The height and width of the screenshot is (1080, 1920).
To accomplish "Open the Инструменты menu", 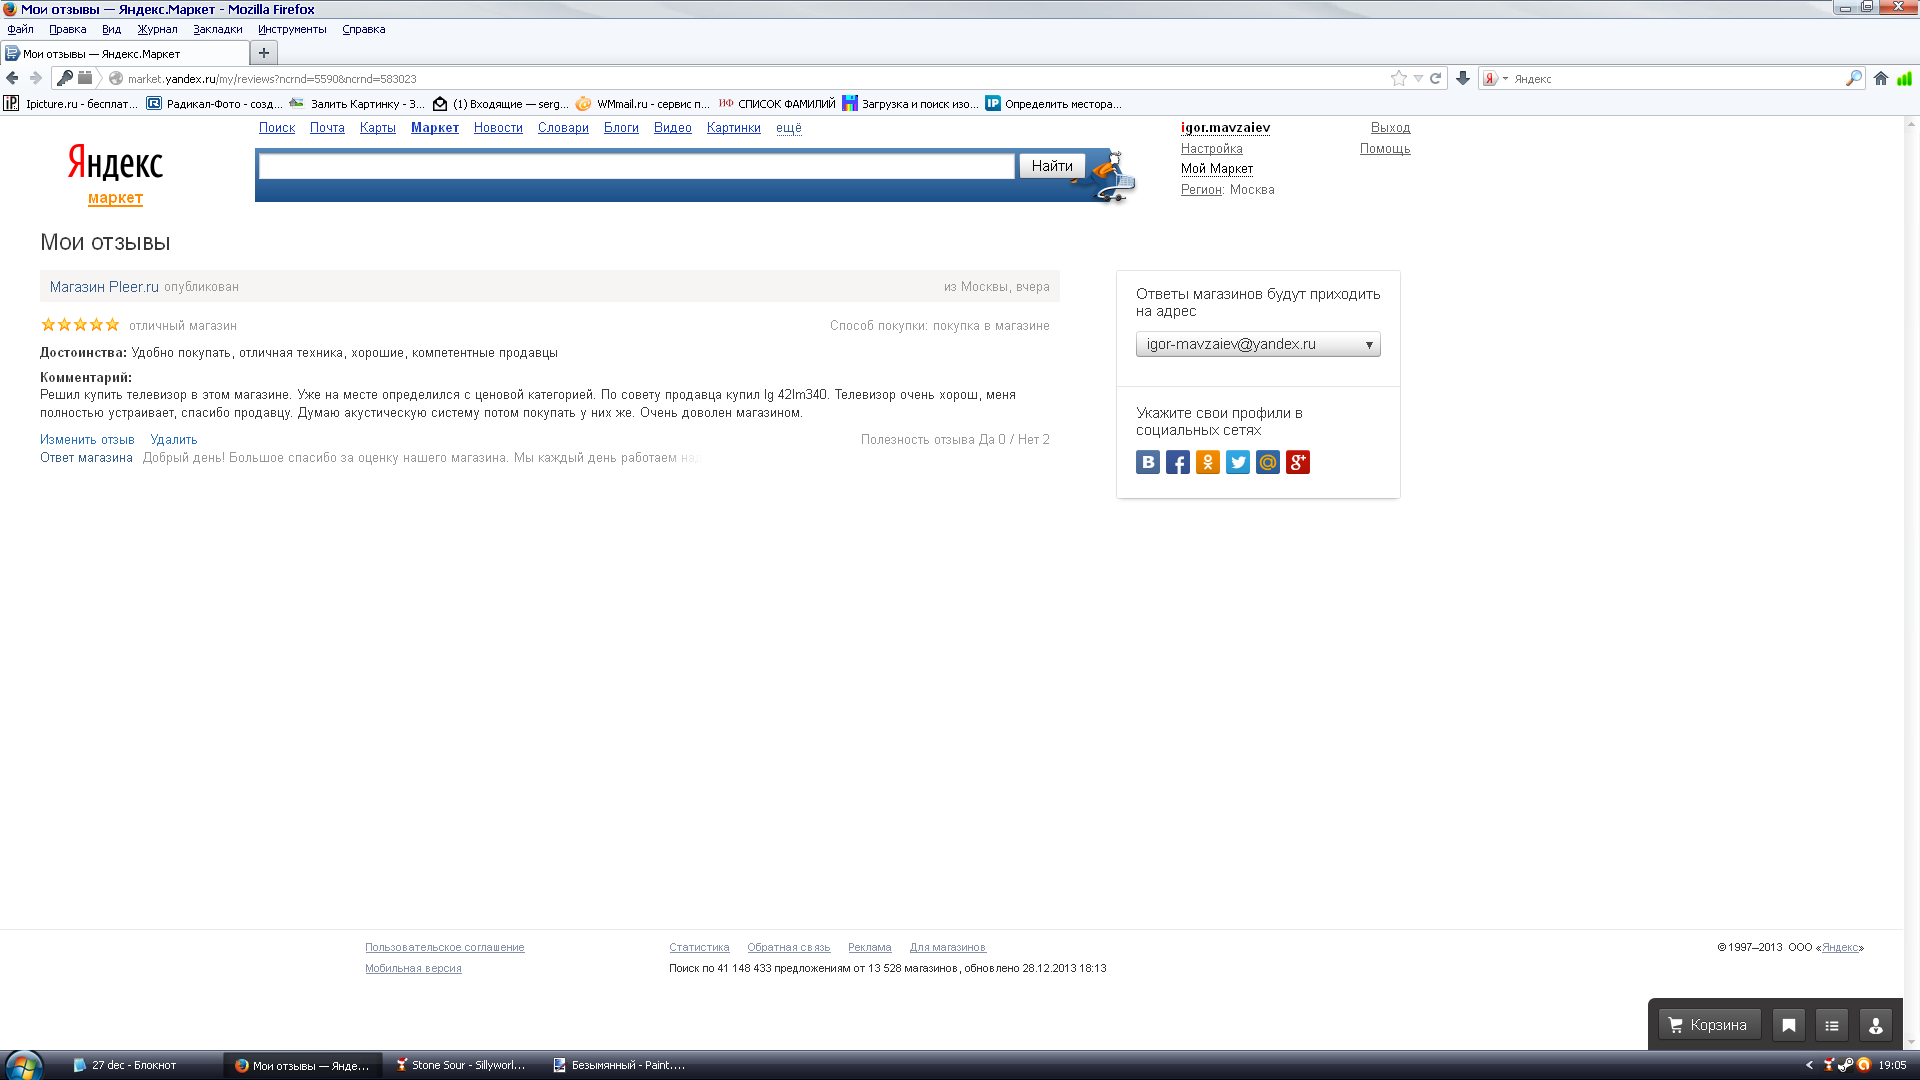I will pyautogui.click(x=292, y=29).
